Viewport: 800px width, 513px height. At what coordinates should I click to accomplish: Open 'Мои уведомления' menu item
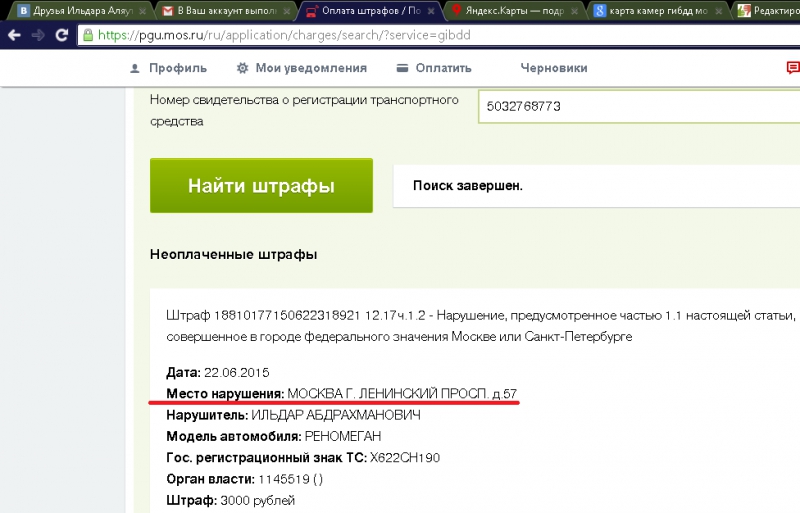(x=311, y=68)
